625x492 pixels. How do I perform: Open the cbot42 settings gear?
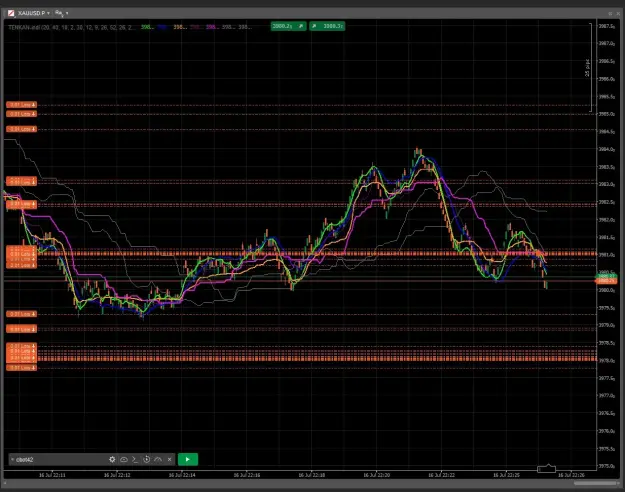tap(112, 459)
